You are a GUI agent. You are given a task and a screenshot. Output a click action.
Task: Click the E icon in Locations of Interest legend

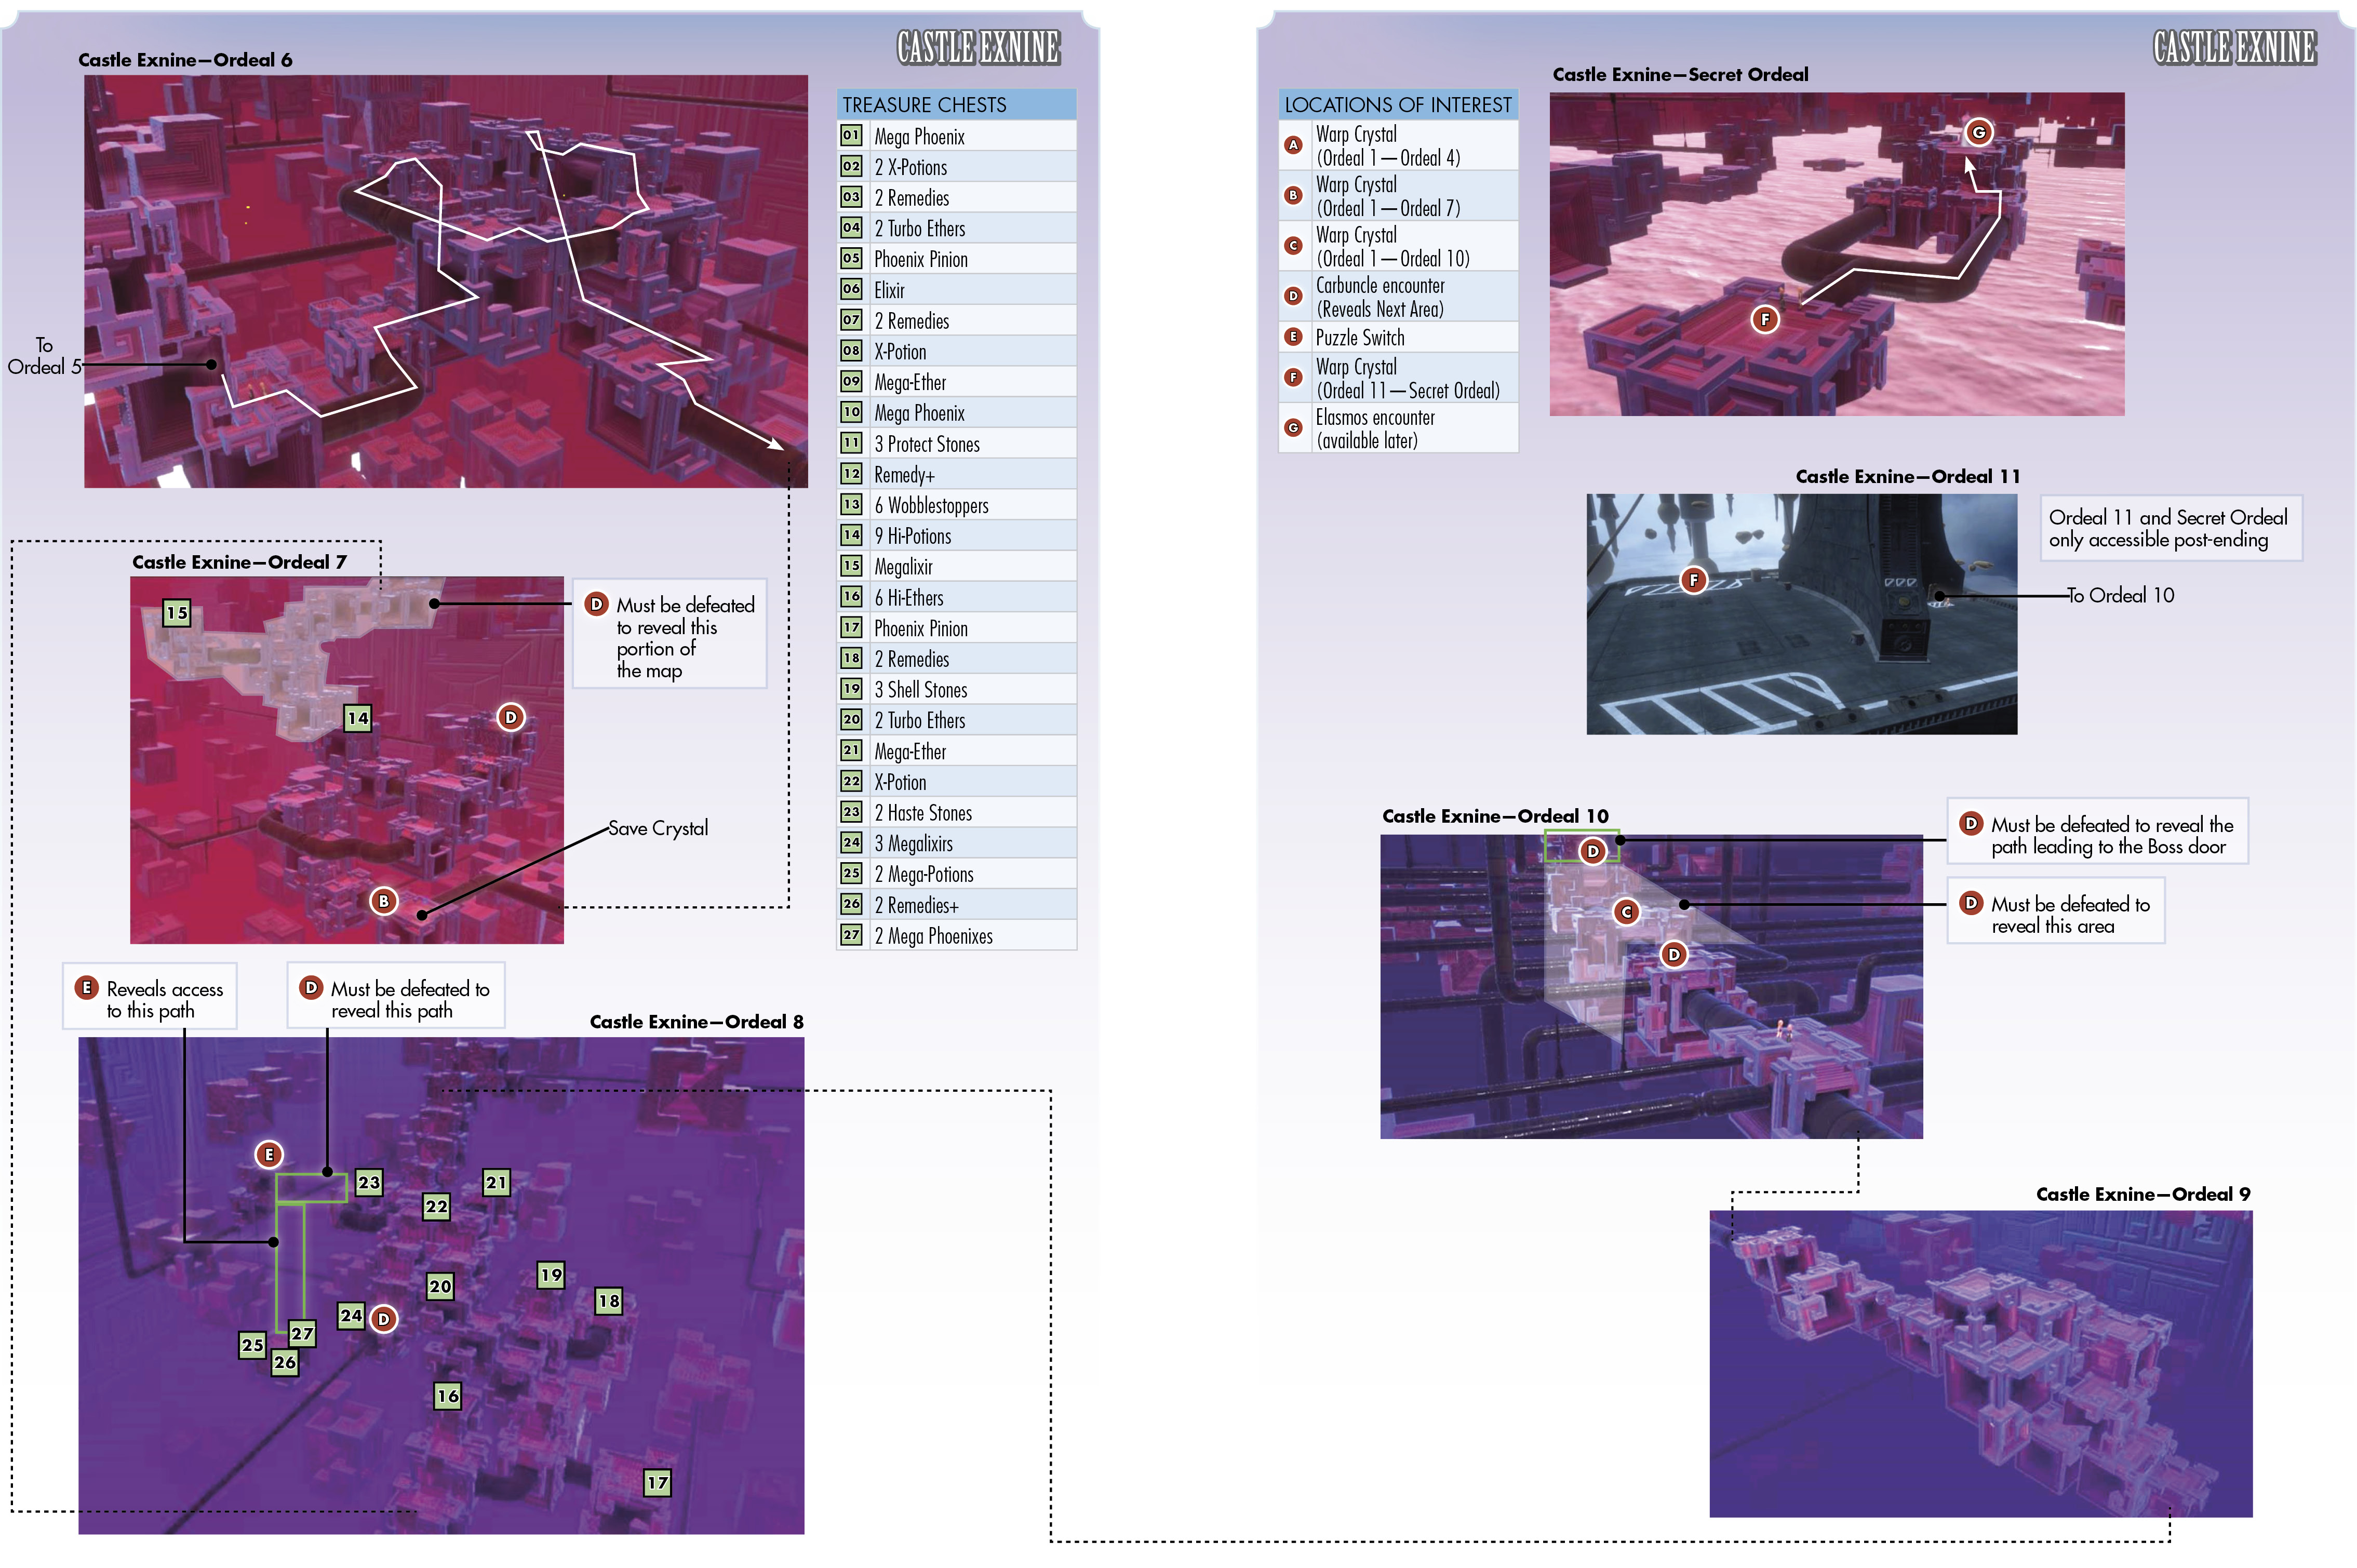[x=1293, y=337]
